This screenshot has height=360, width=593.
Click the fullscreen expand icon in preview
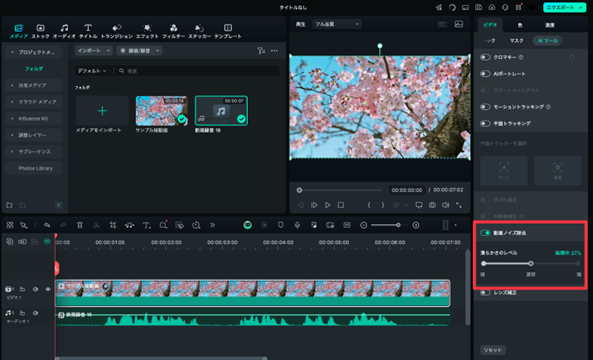[459, 205]
